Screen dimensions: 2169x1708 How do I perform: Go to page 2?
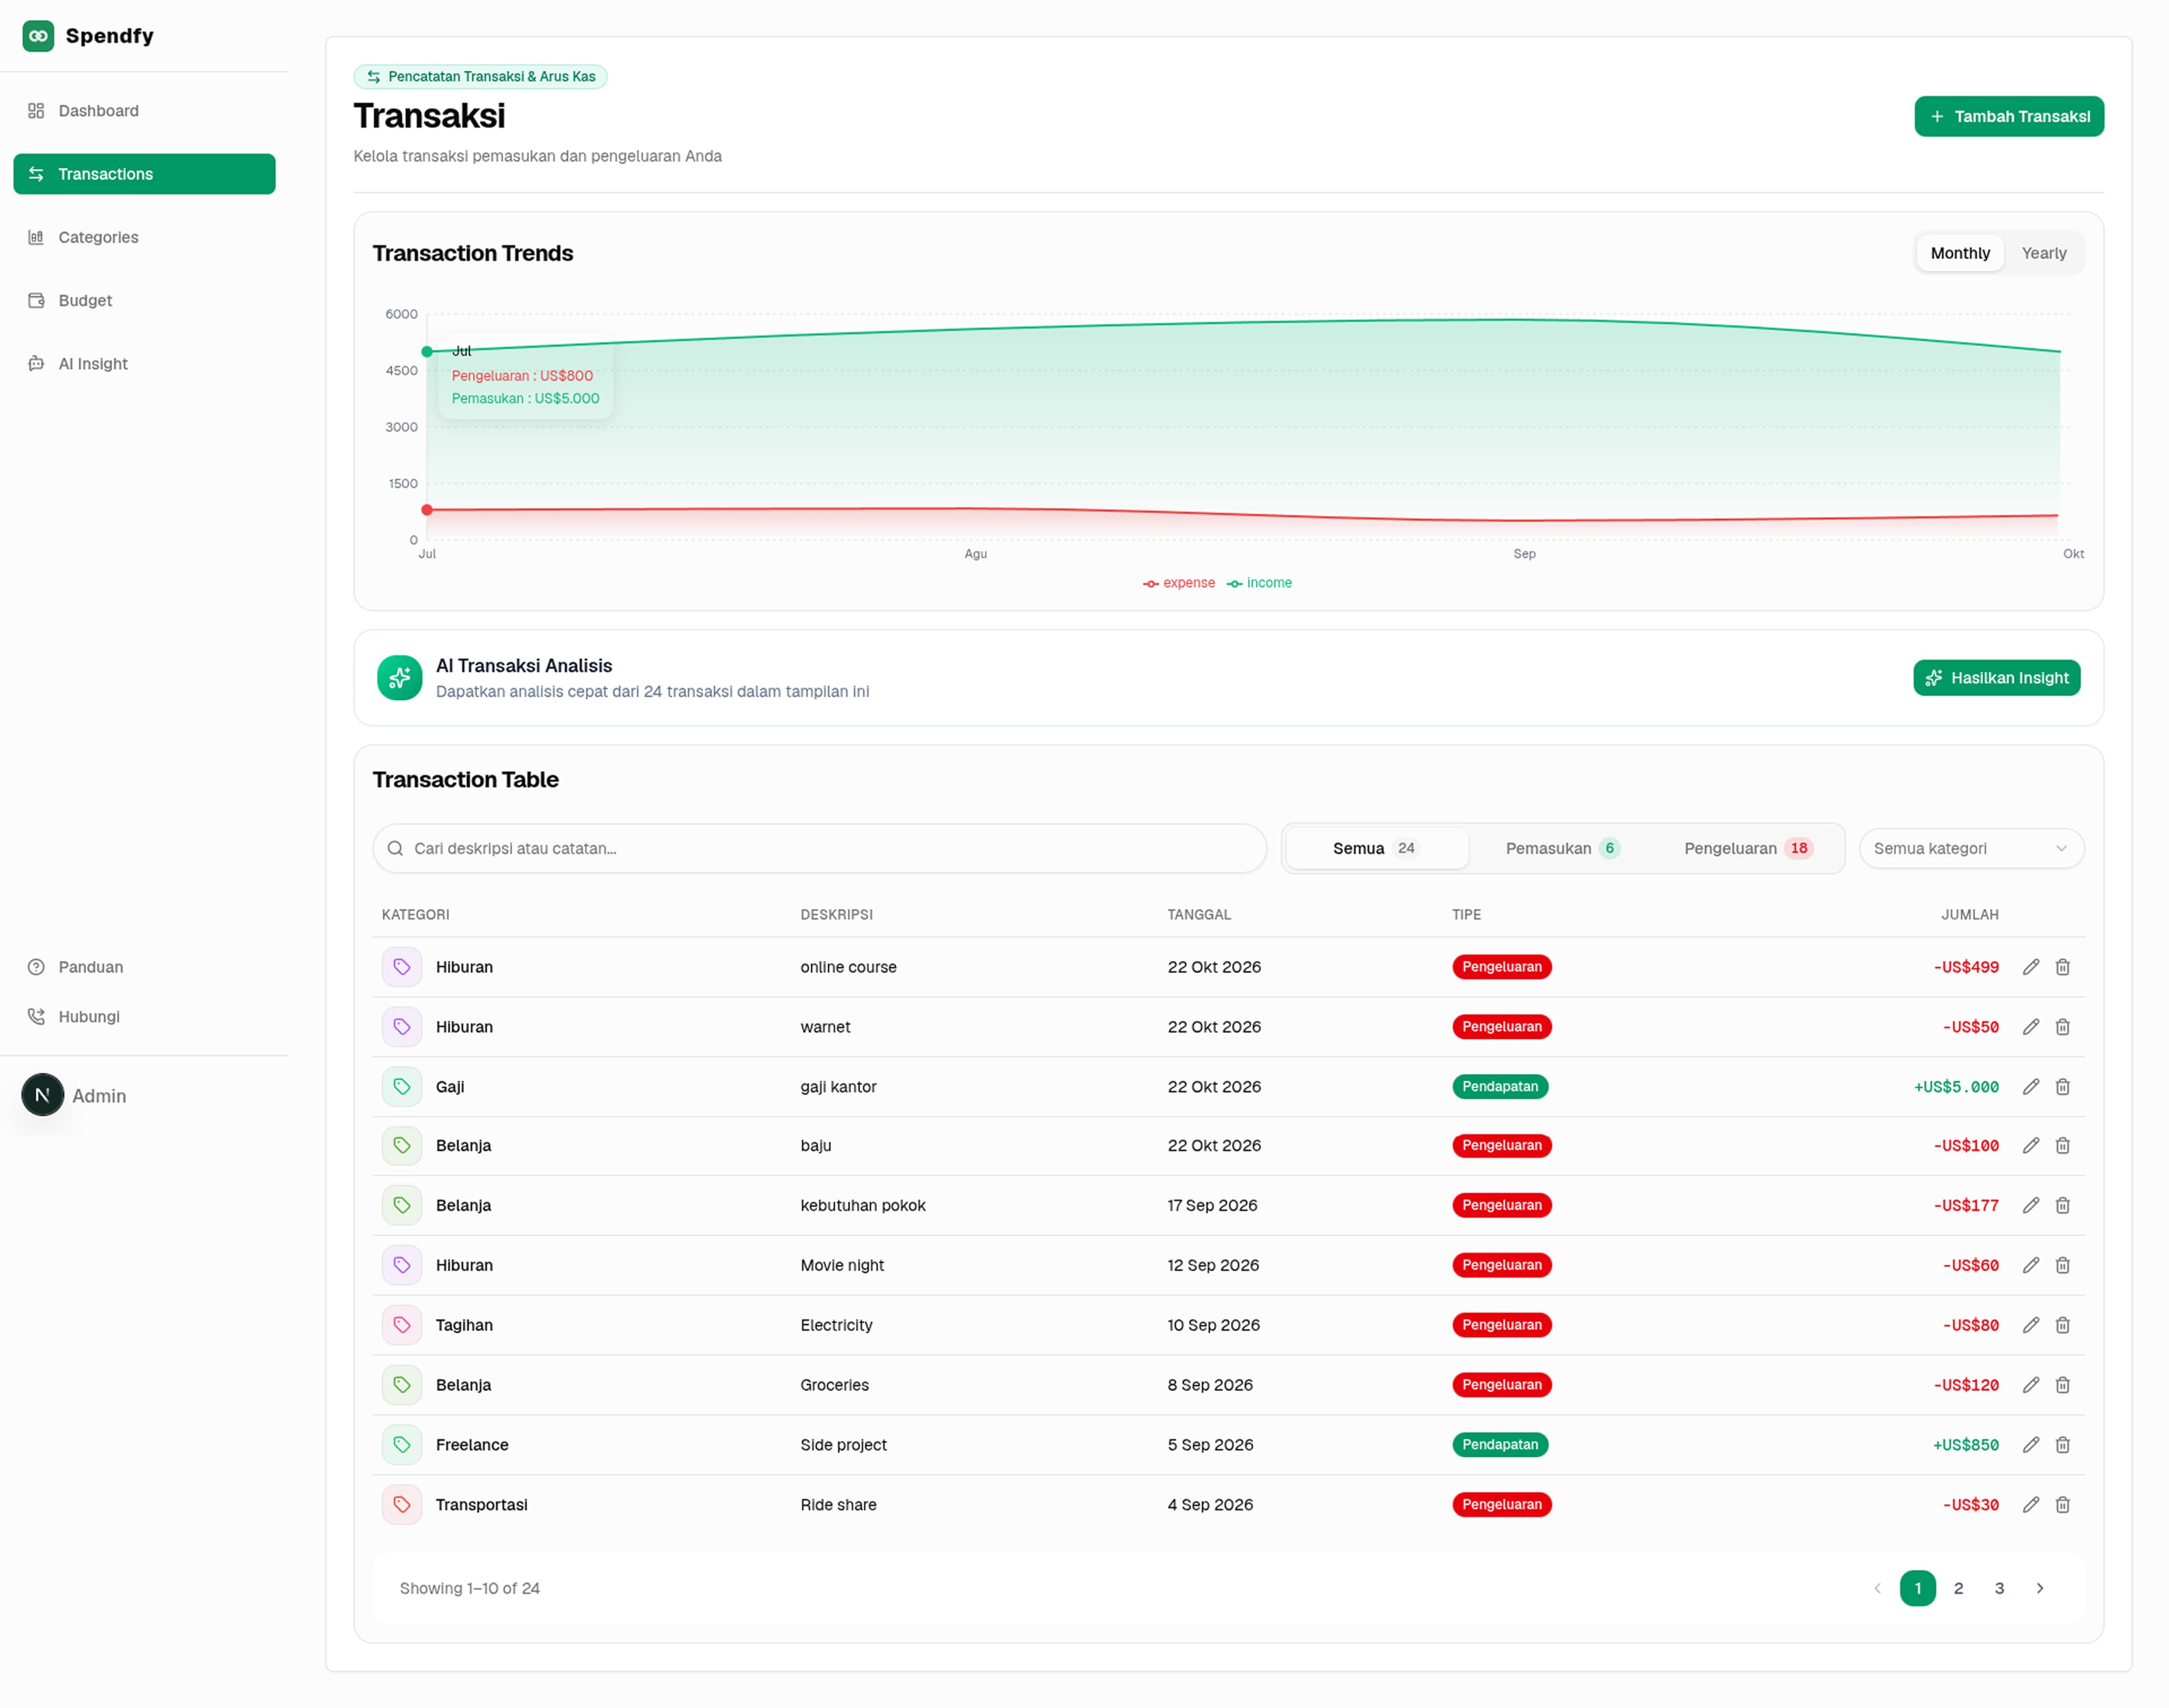(1958, 1589)
